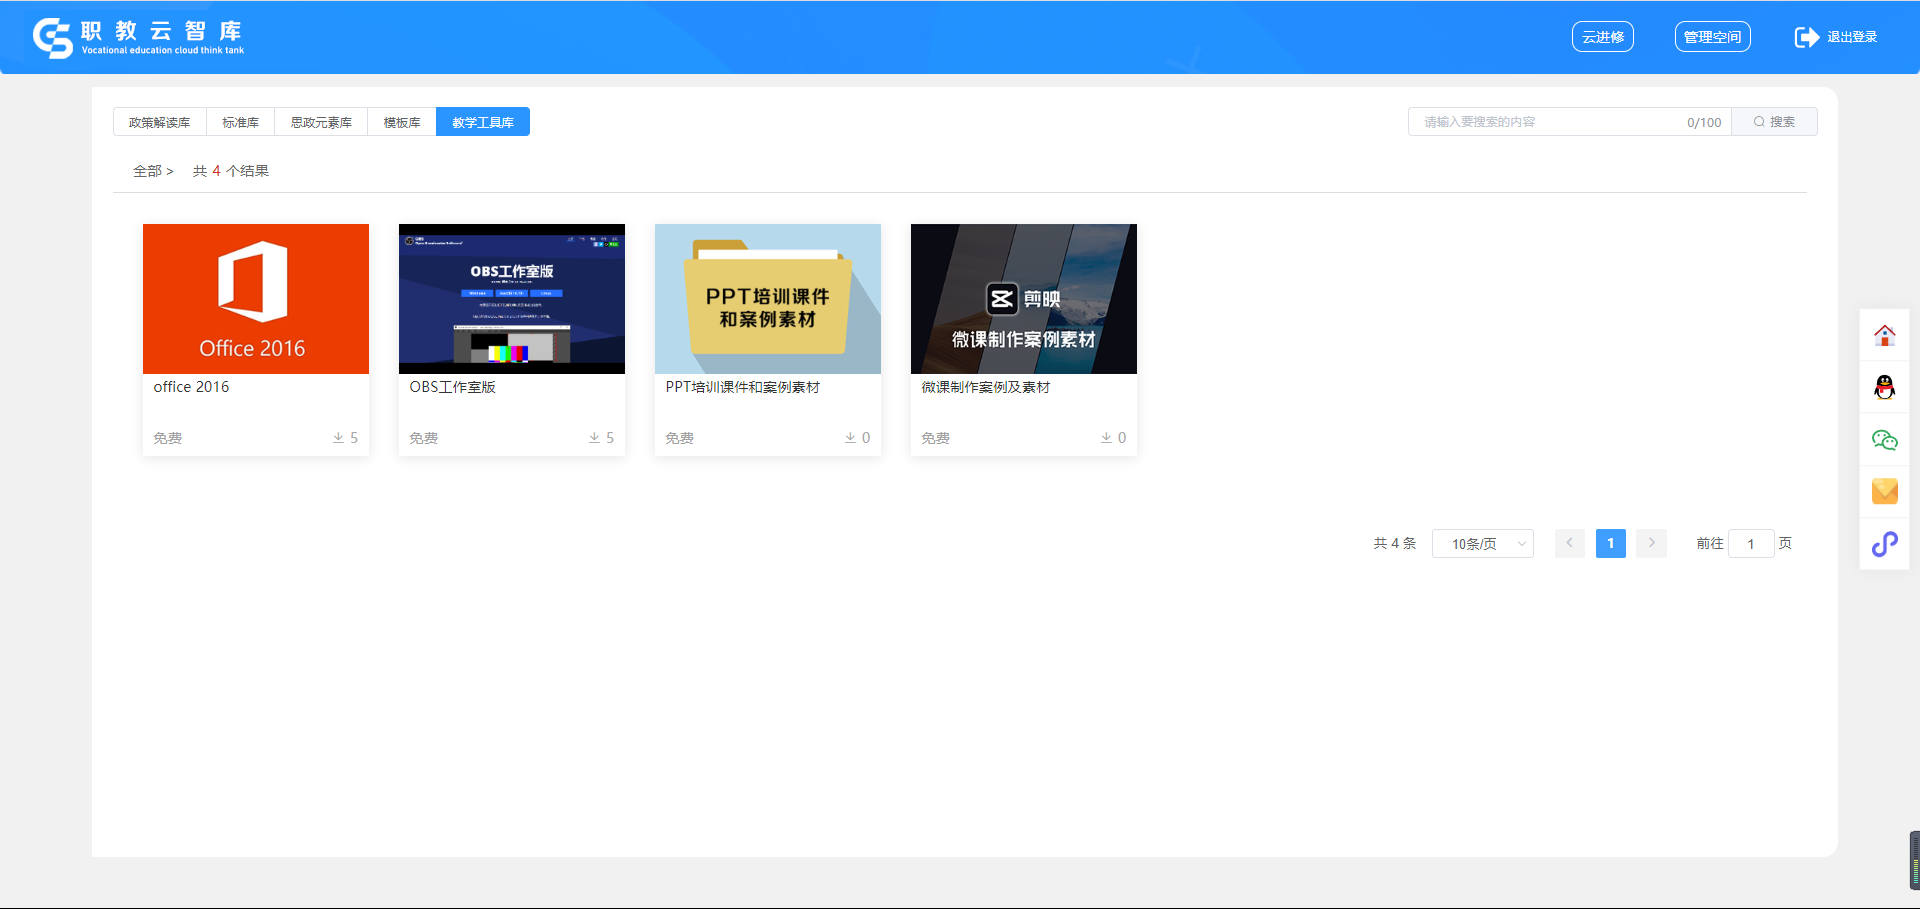Click the 搜索 search button
Image resolution: width=1920 pixels, height=909 pixels.
tap(1774, 122)
